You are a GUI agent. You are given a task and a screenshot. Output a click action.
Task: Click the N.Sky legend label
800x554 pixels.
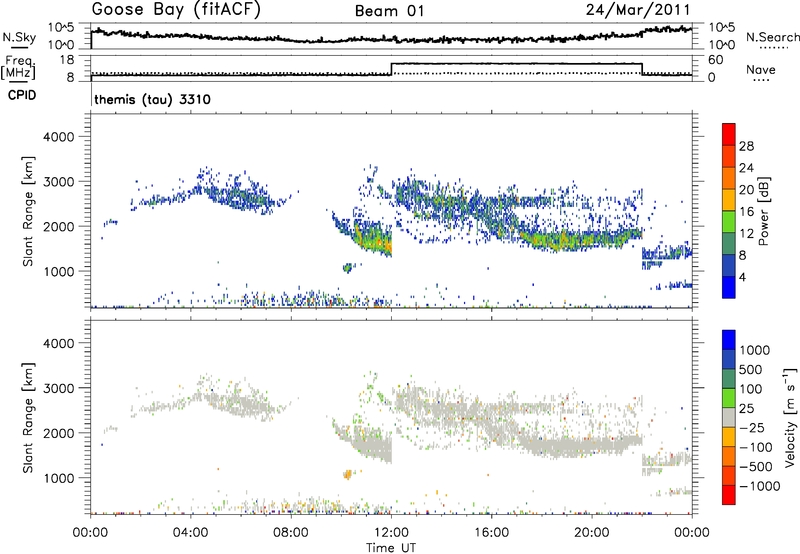[19, 37]
